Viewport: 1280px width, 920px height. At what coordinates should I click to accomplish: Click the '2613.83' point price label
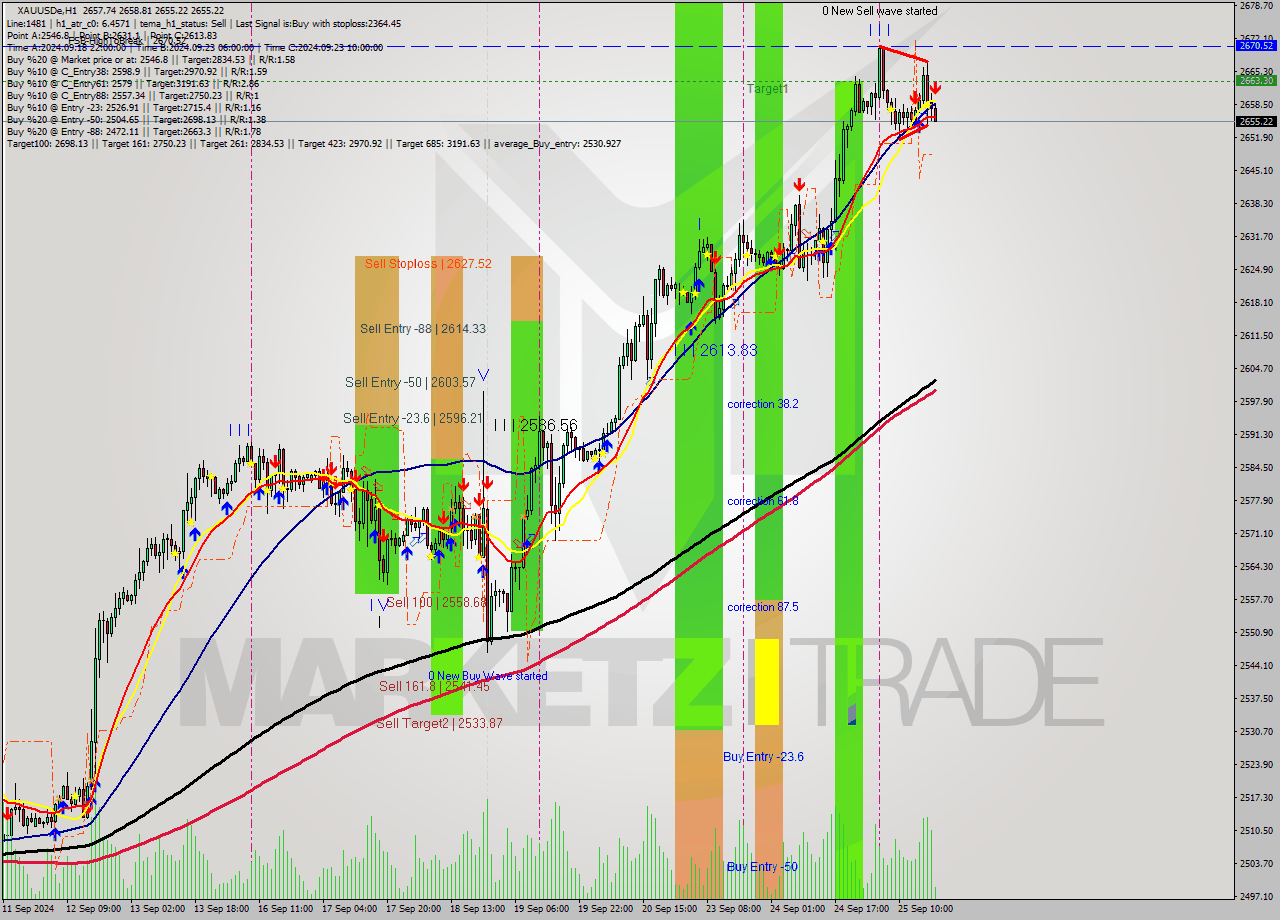728,350
